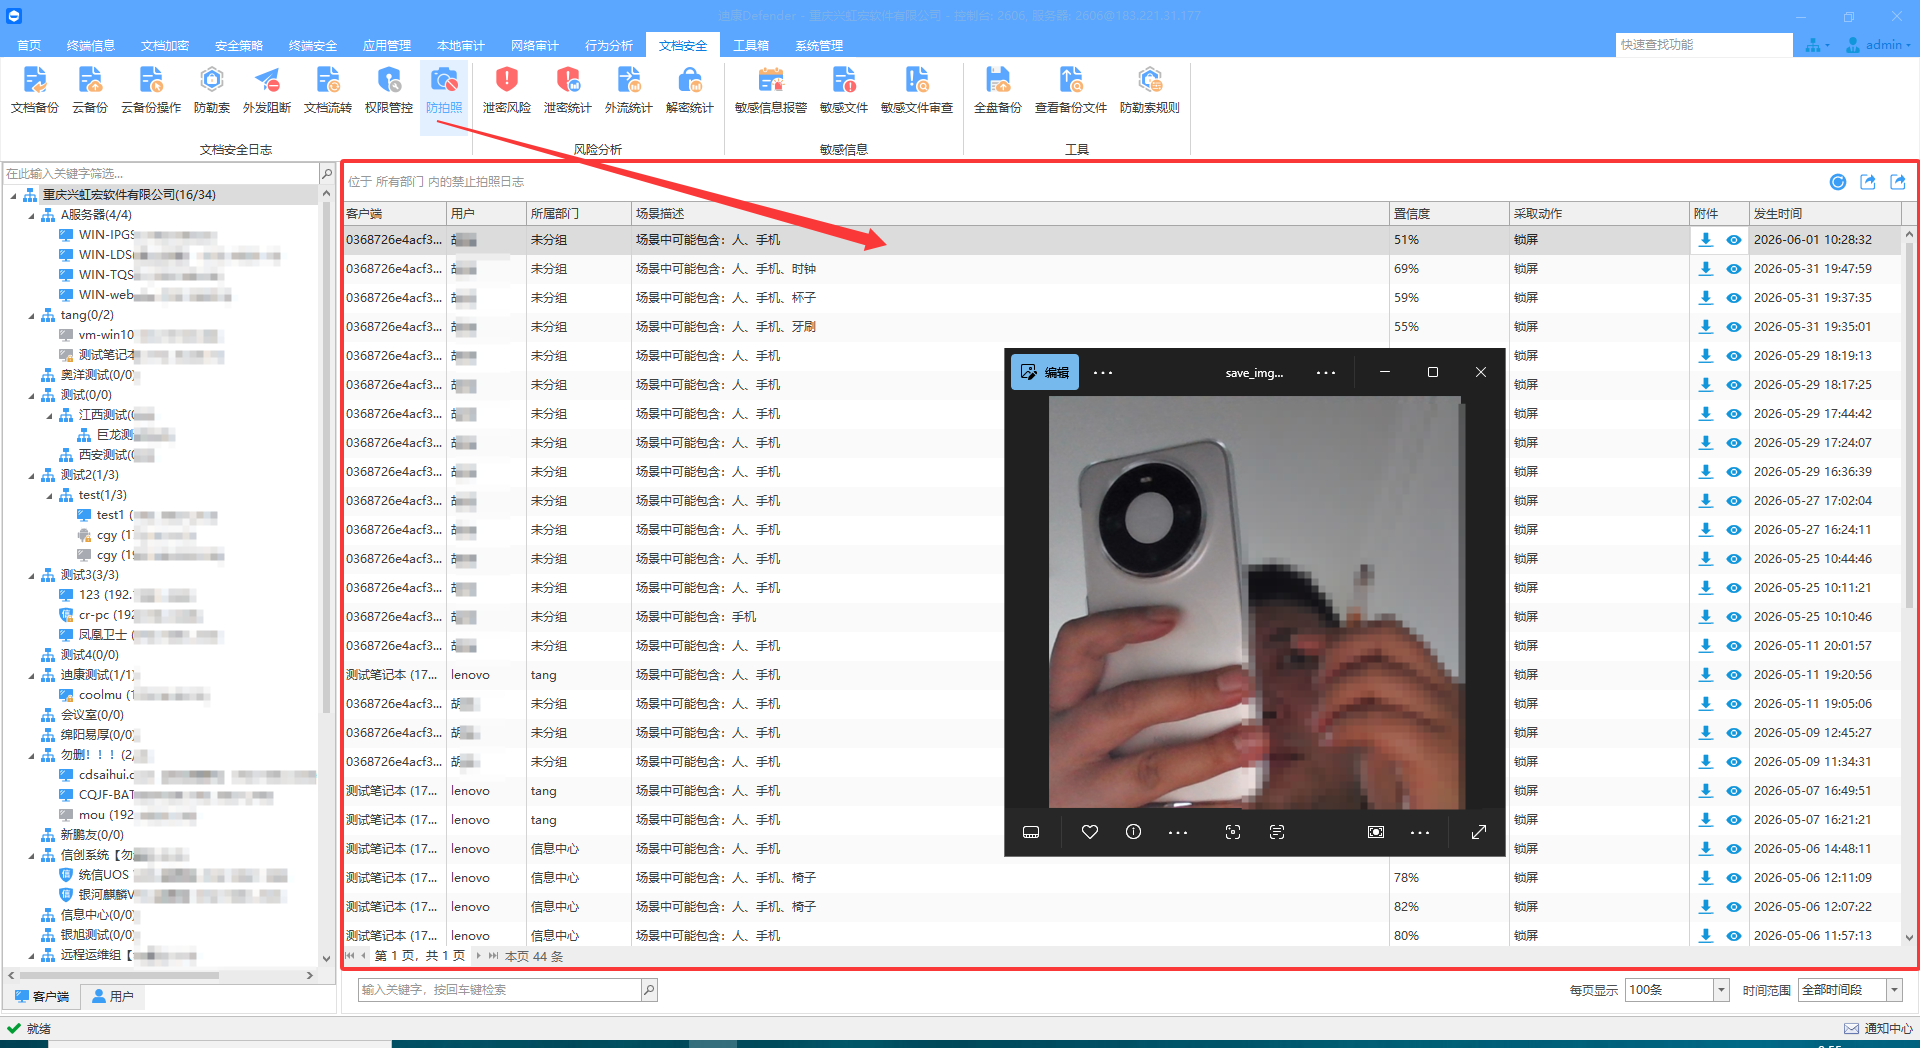The width and height of the screenshot is (1920, 1048).
Task: Collapse the tang(0/2) tree group
Action: pyautogui.click(x=31, y=315)
